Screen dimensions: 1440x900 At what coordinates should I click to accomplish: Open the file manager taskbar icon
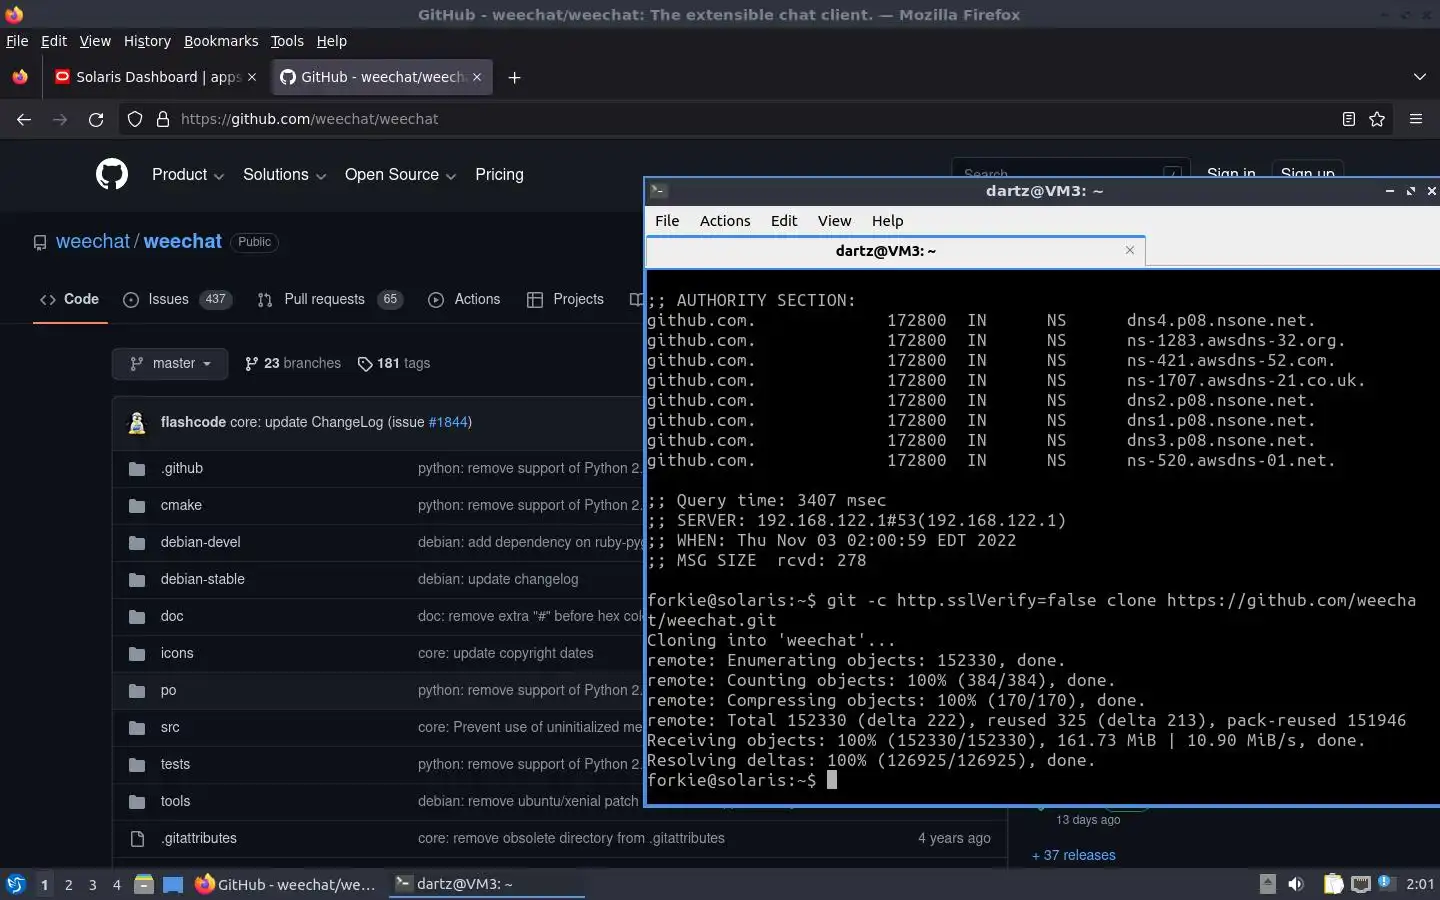[144, 884]
